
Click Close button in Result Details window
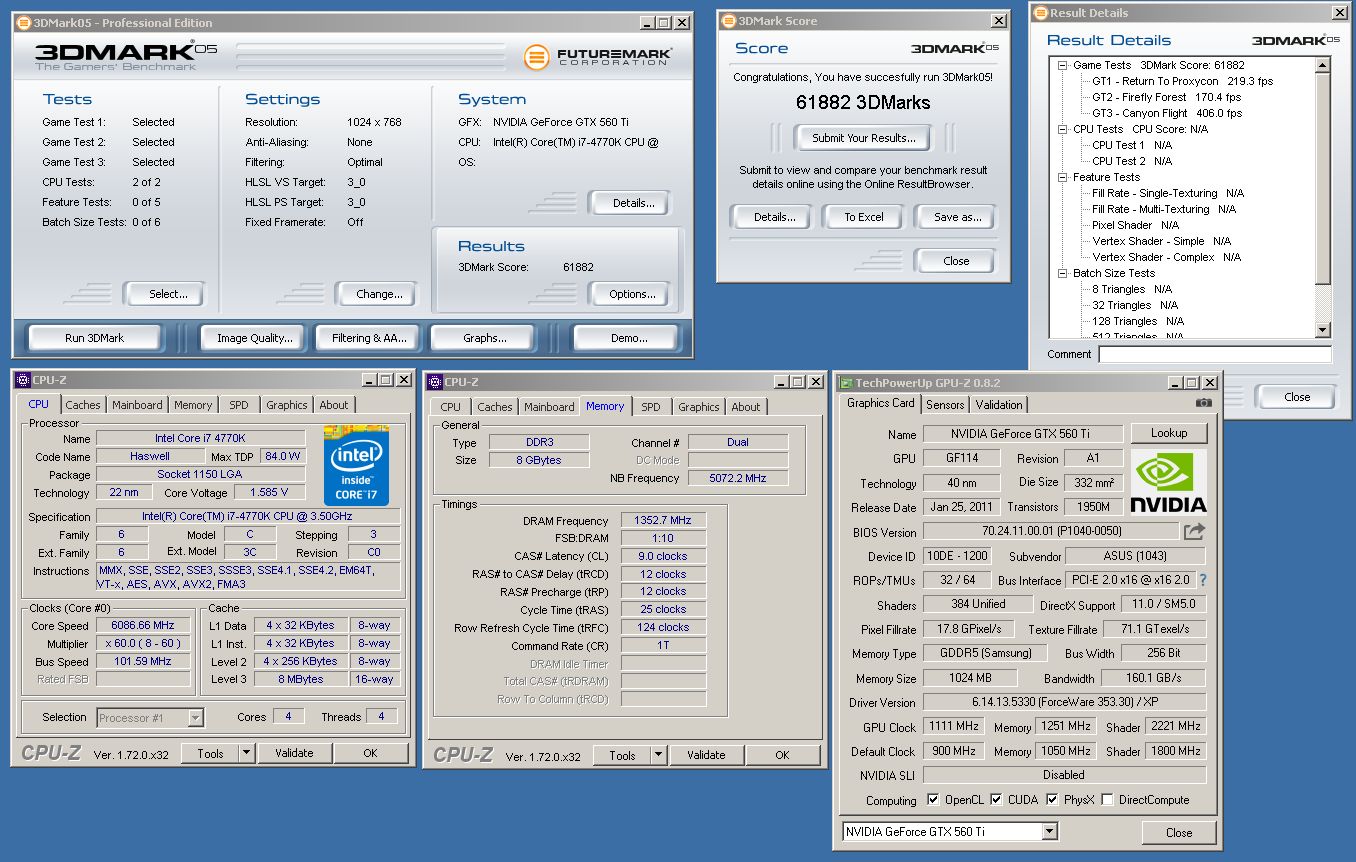click(x=1297, y=397)
